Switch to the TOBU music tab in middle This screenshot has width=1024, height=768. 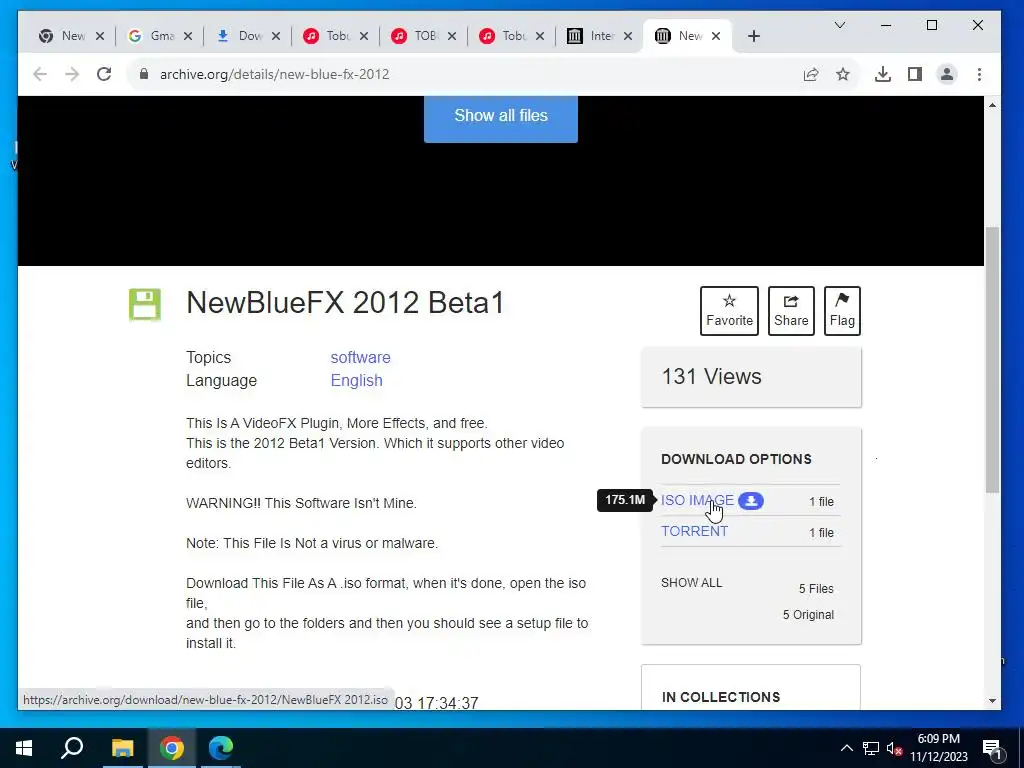(423, 36)
